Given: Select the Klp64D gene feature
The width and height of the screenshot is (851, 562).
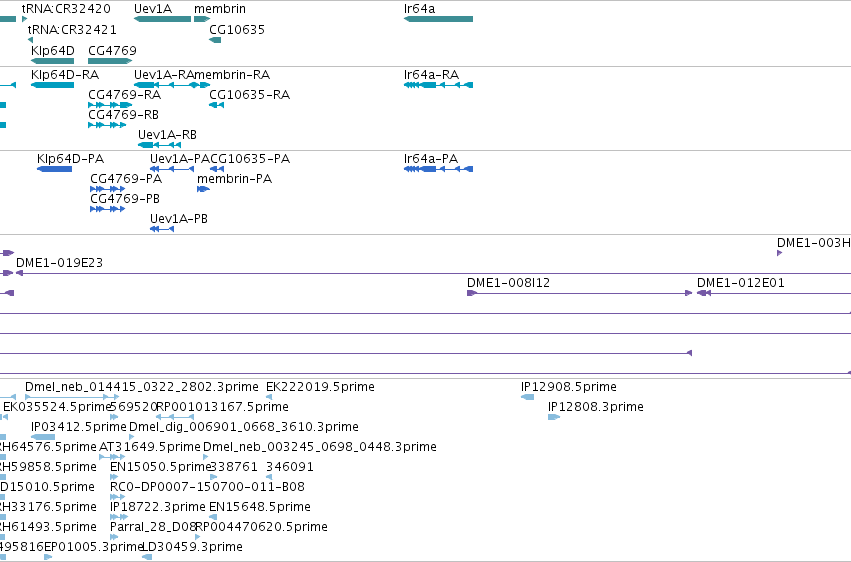Looking at the screenshot, I should [53, 61].
